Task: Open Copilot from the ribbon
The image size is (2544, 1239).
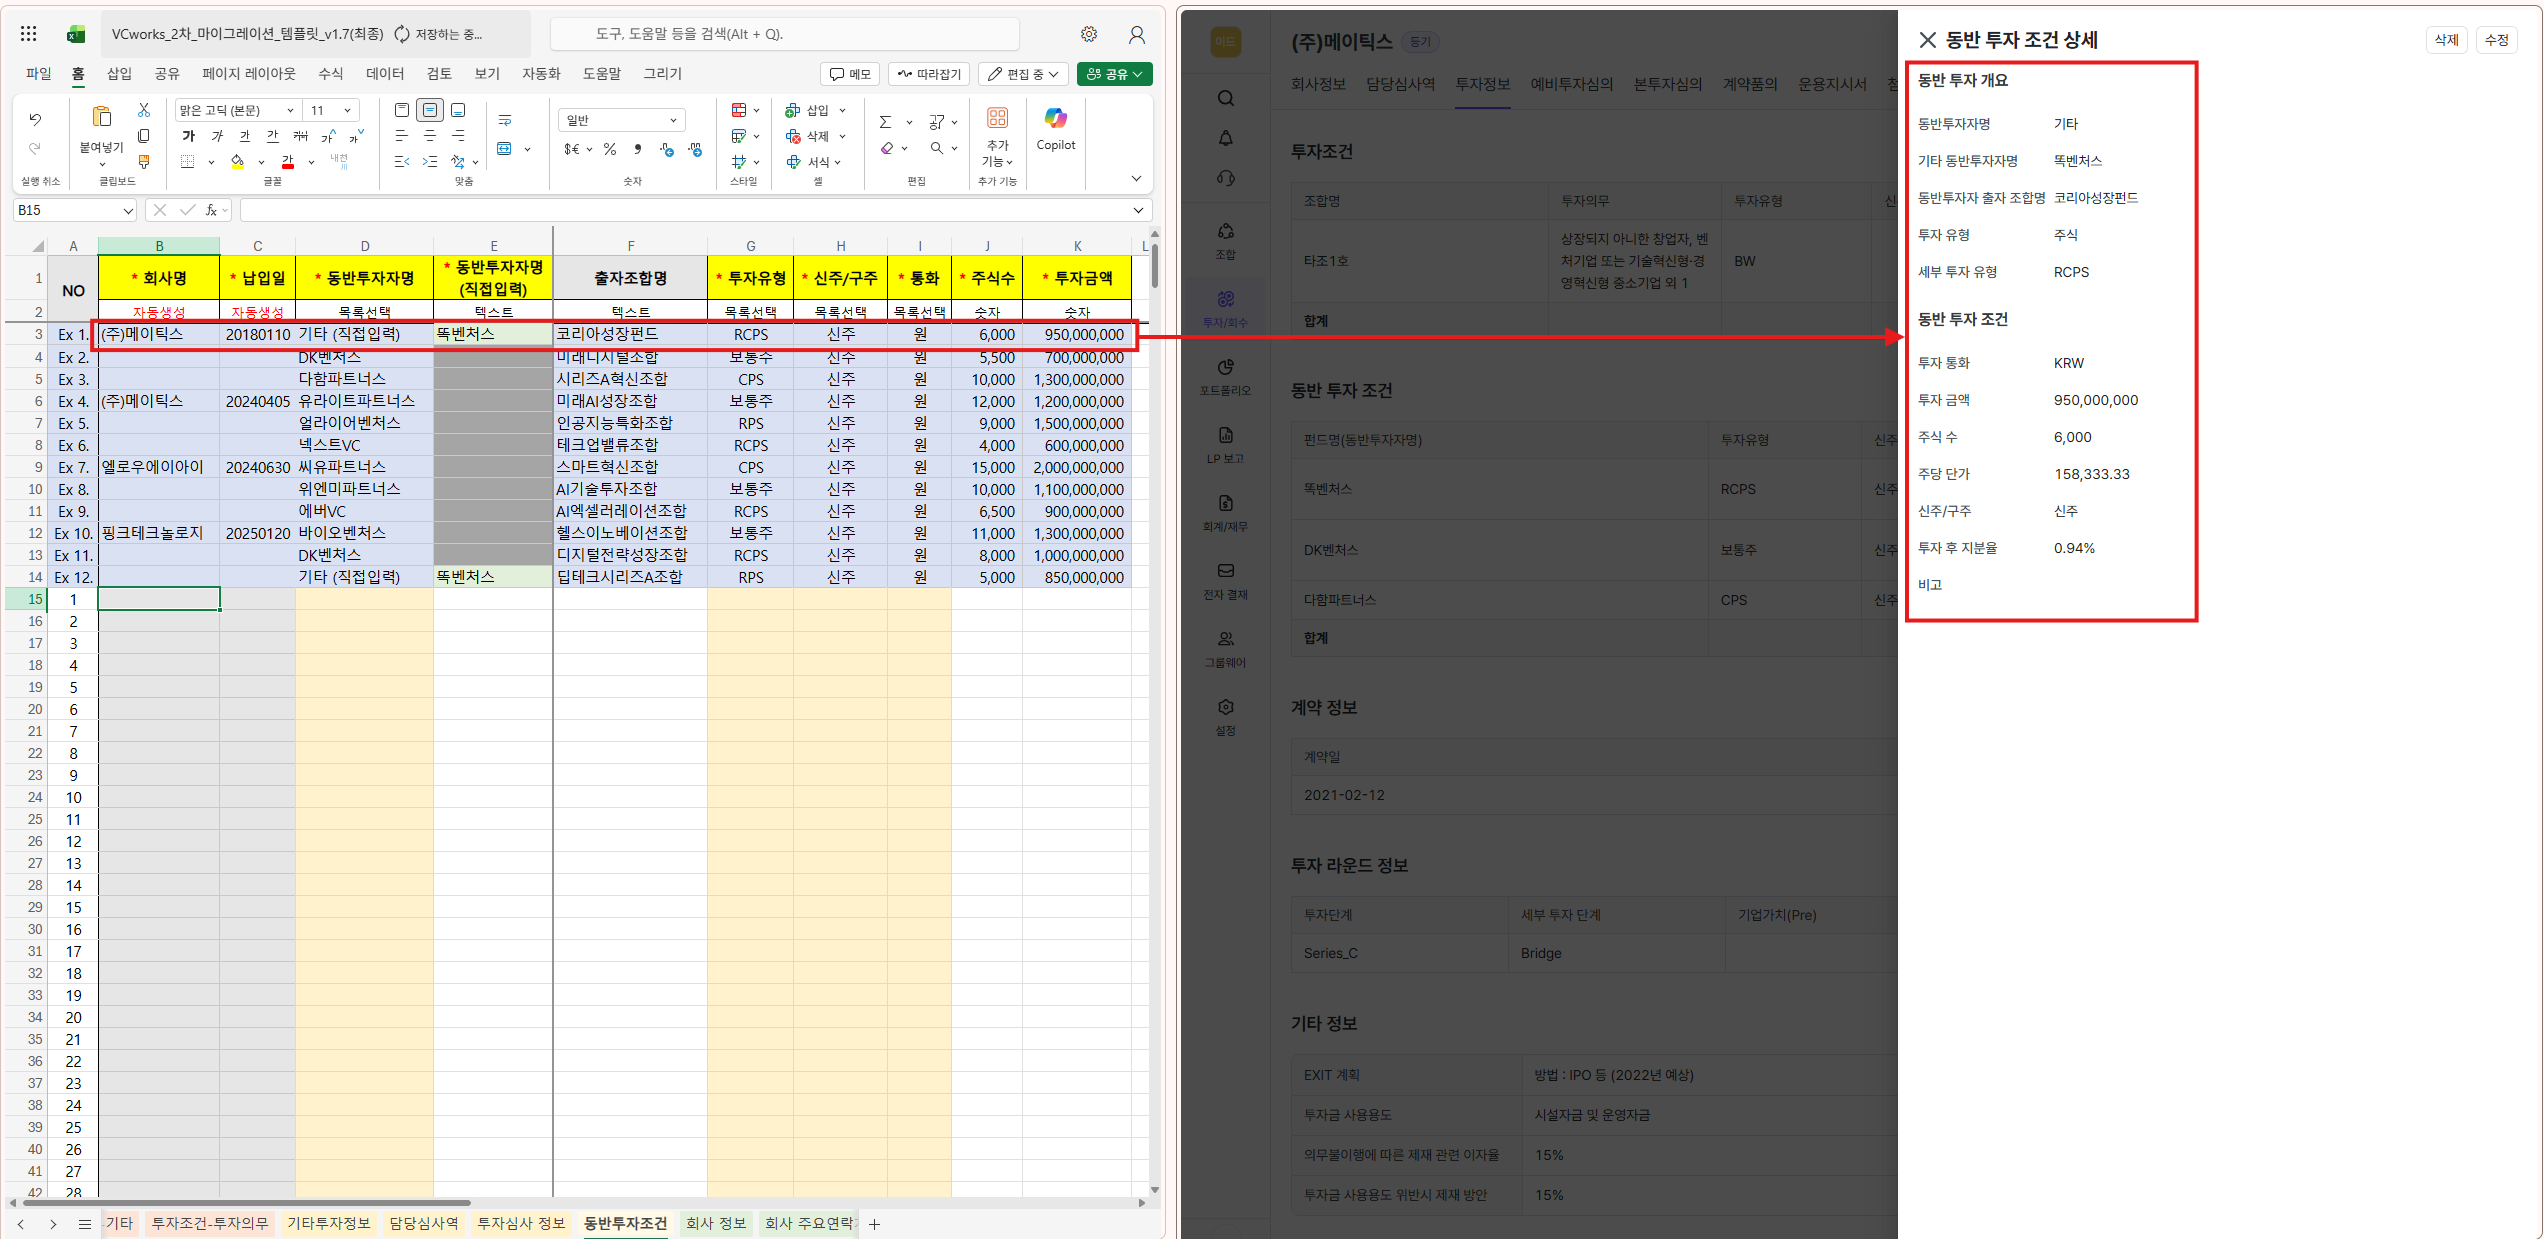Action: tap(1055, 128)
